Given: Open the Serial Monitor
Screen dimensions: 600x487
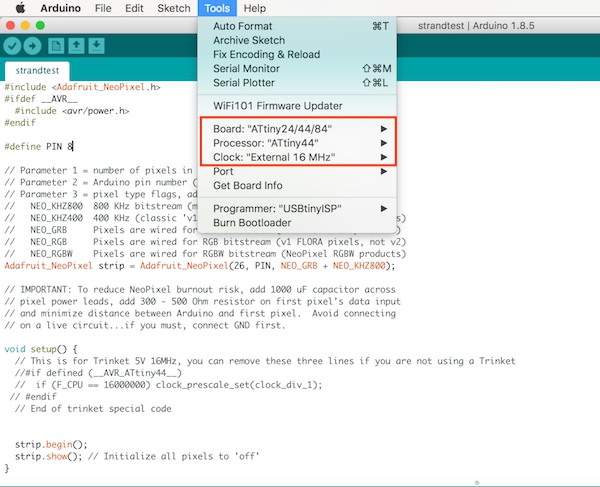Looking at the screenshot, I should coord(297,68).
